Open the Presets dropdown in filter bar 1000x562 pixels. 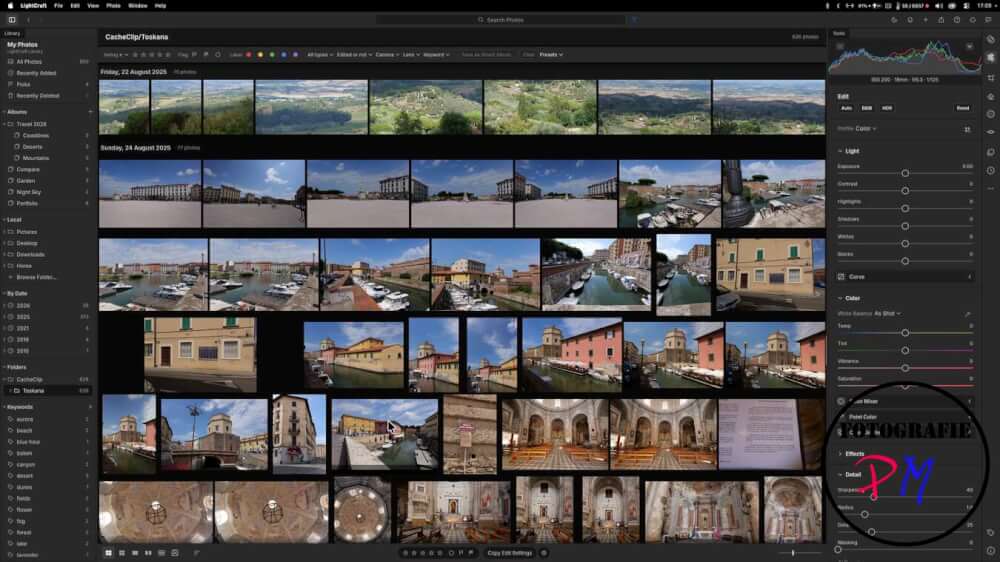[551, 55]
